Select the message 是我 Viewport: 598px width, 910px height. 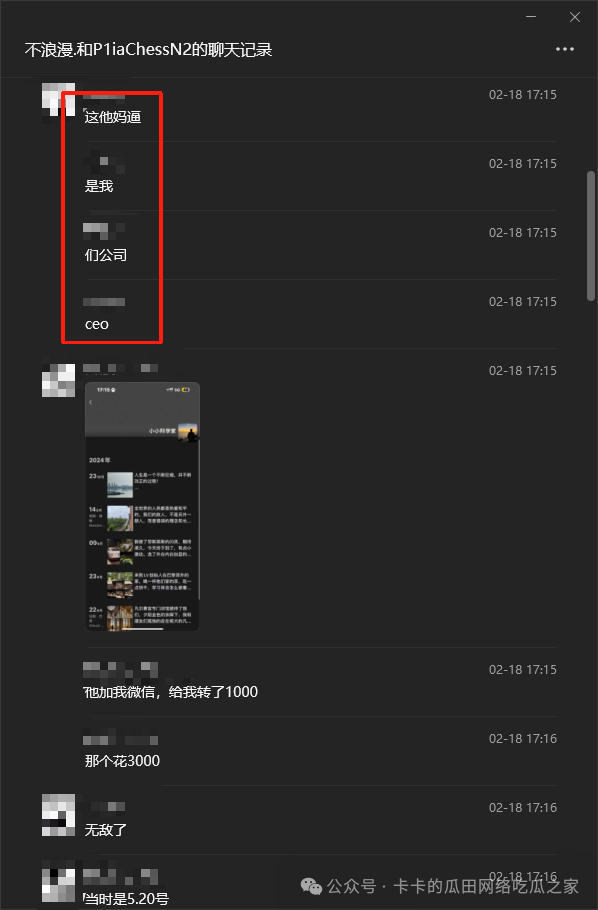coord(99,186)
